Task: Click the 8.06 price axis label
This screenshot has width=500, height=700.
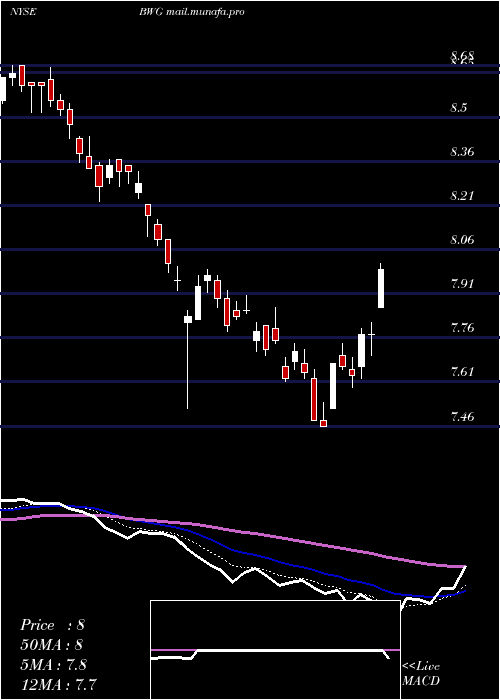Action: [462, 240]
